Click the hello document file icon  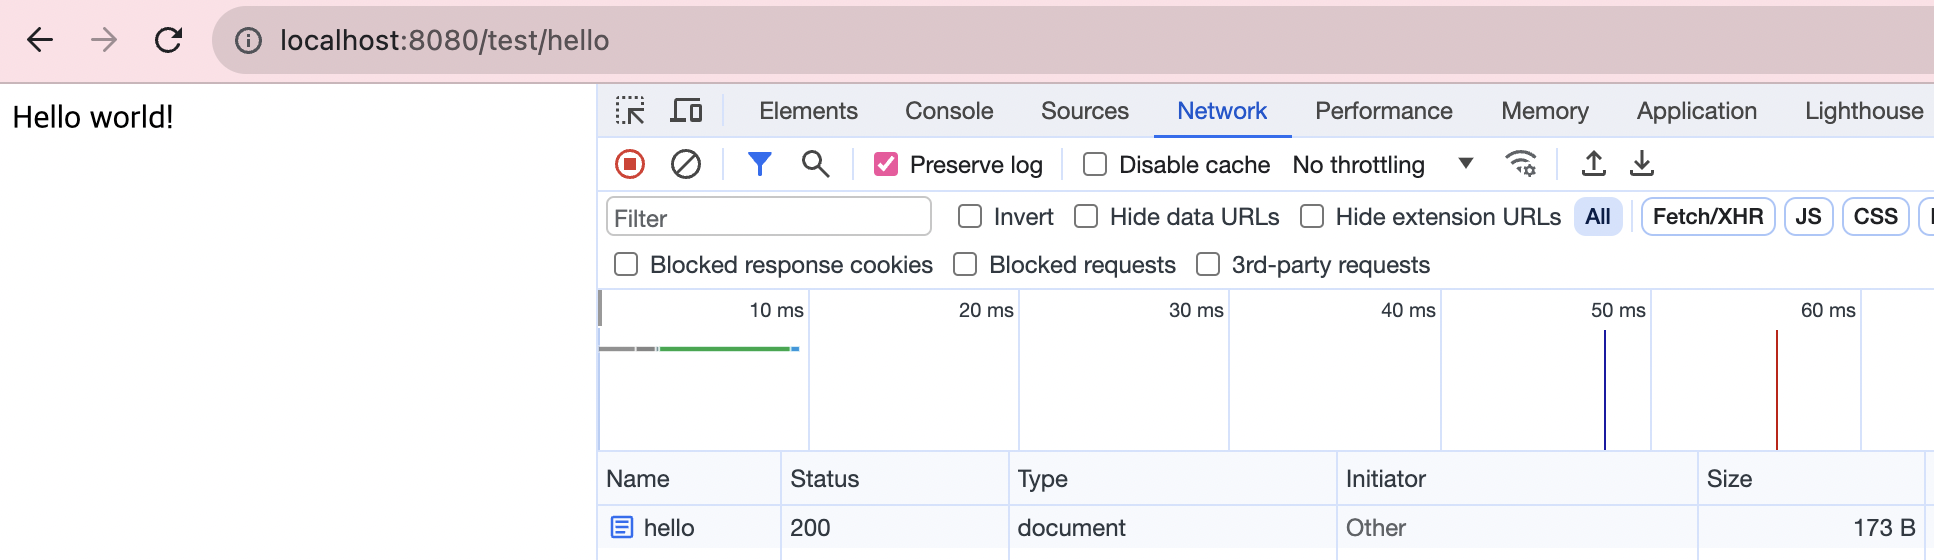pos(622,527)
